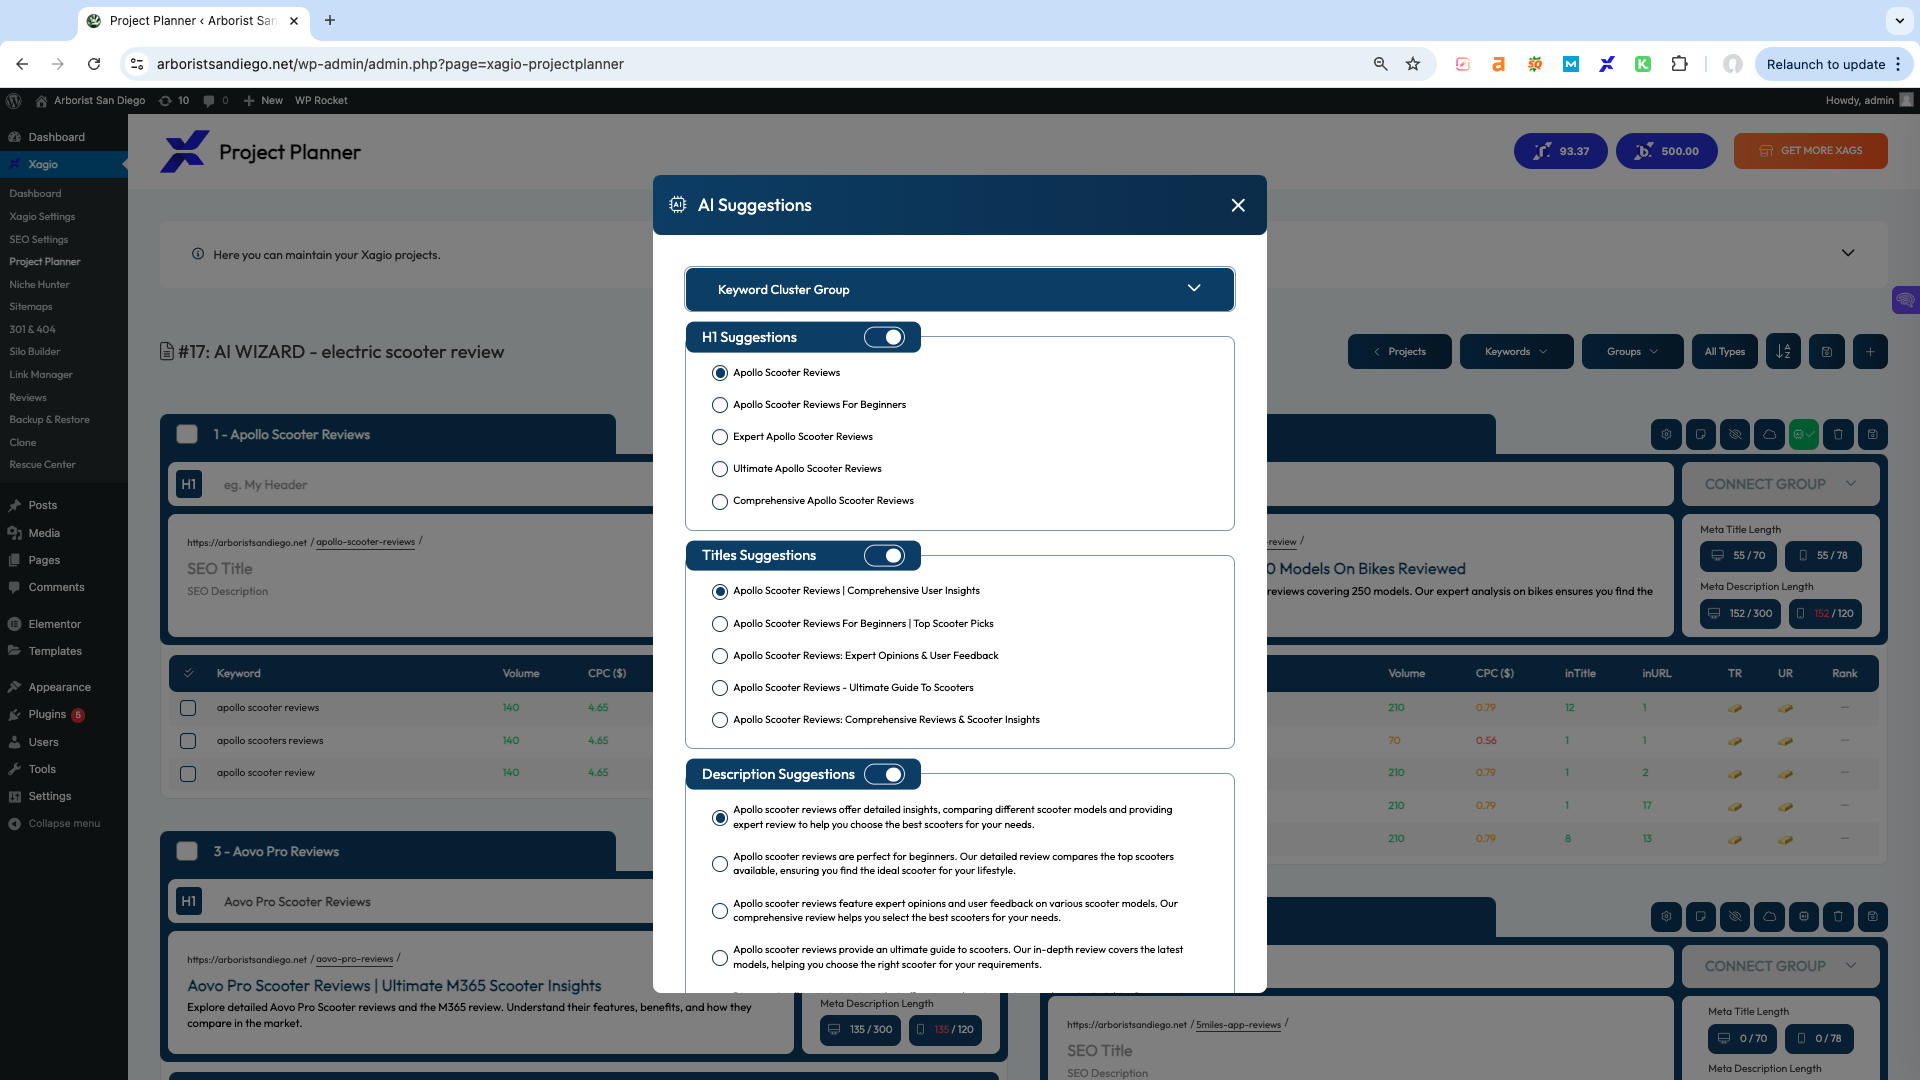Open Plugins in WordPress sidebar

pos(47,714)
